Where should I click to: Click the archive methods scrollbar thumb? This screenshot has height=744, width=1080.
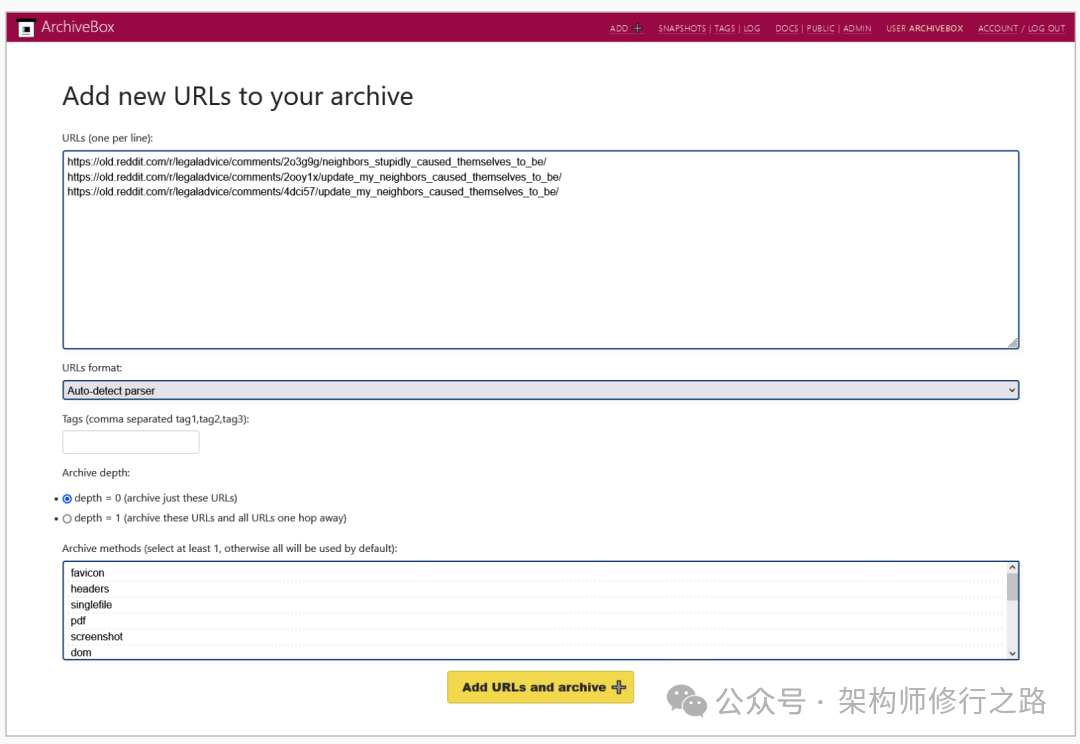pos(1012,587)
